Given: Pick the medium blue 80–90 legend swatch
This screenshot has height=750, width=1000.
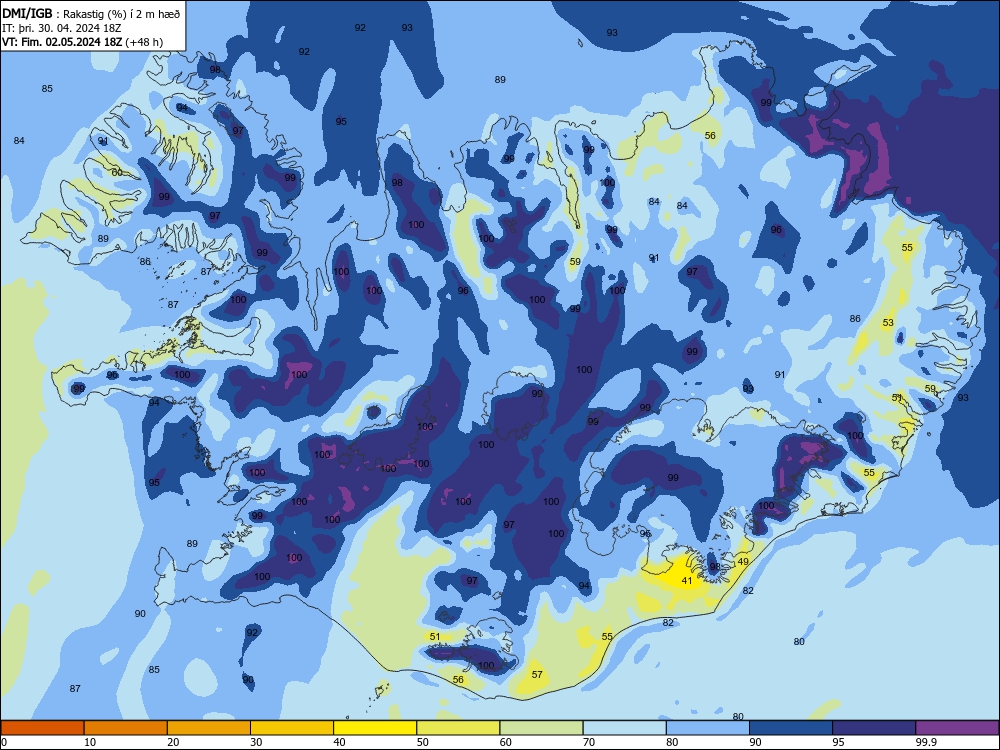Looking at the screenshot, I should point(708,728).
